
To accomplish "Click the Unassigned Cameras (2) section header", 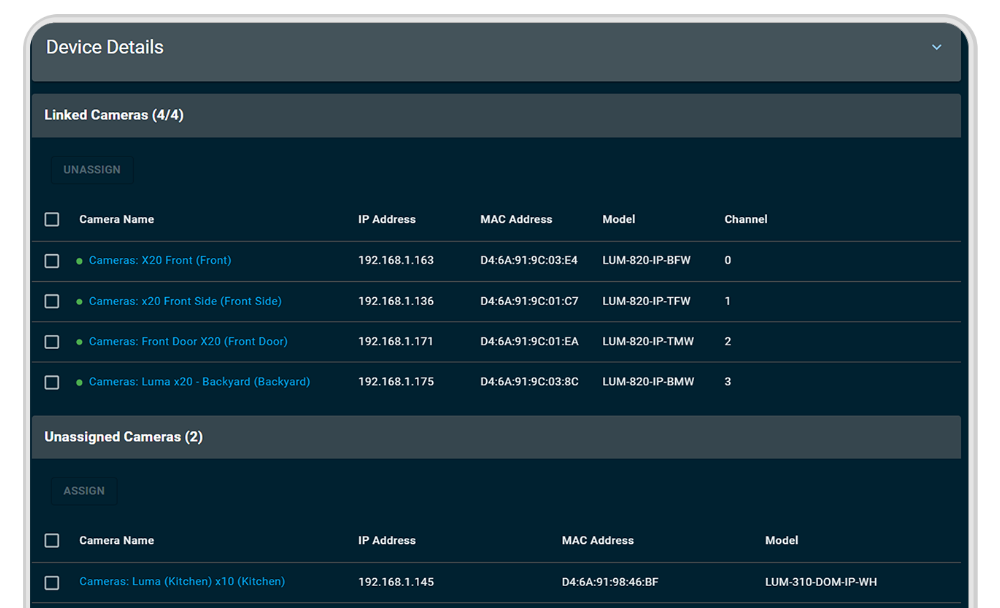I will [123, 437].
